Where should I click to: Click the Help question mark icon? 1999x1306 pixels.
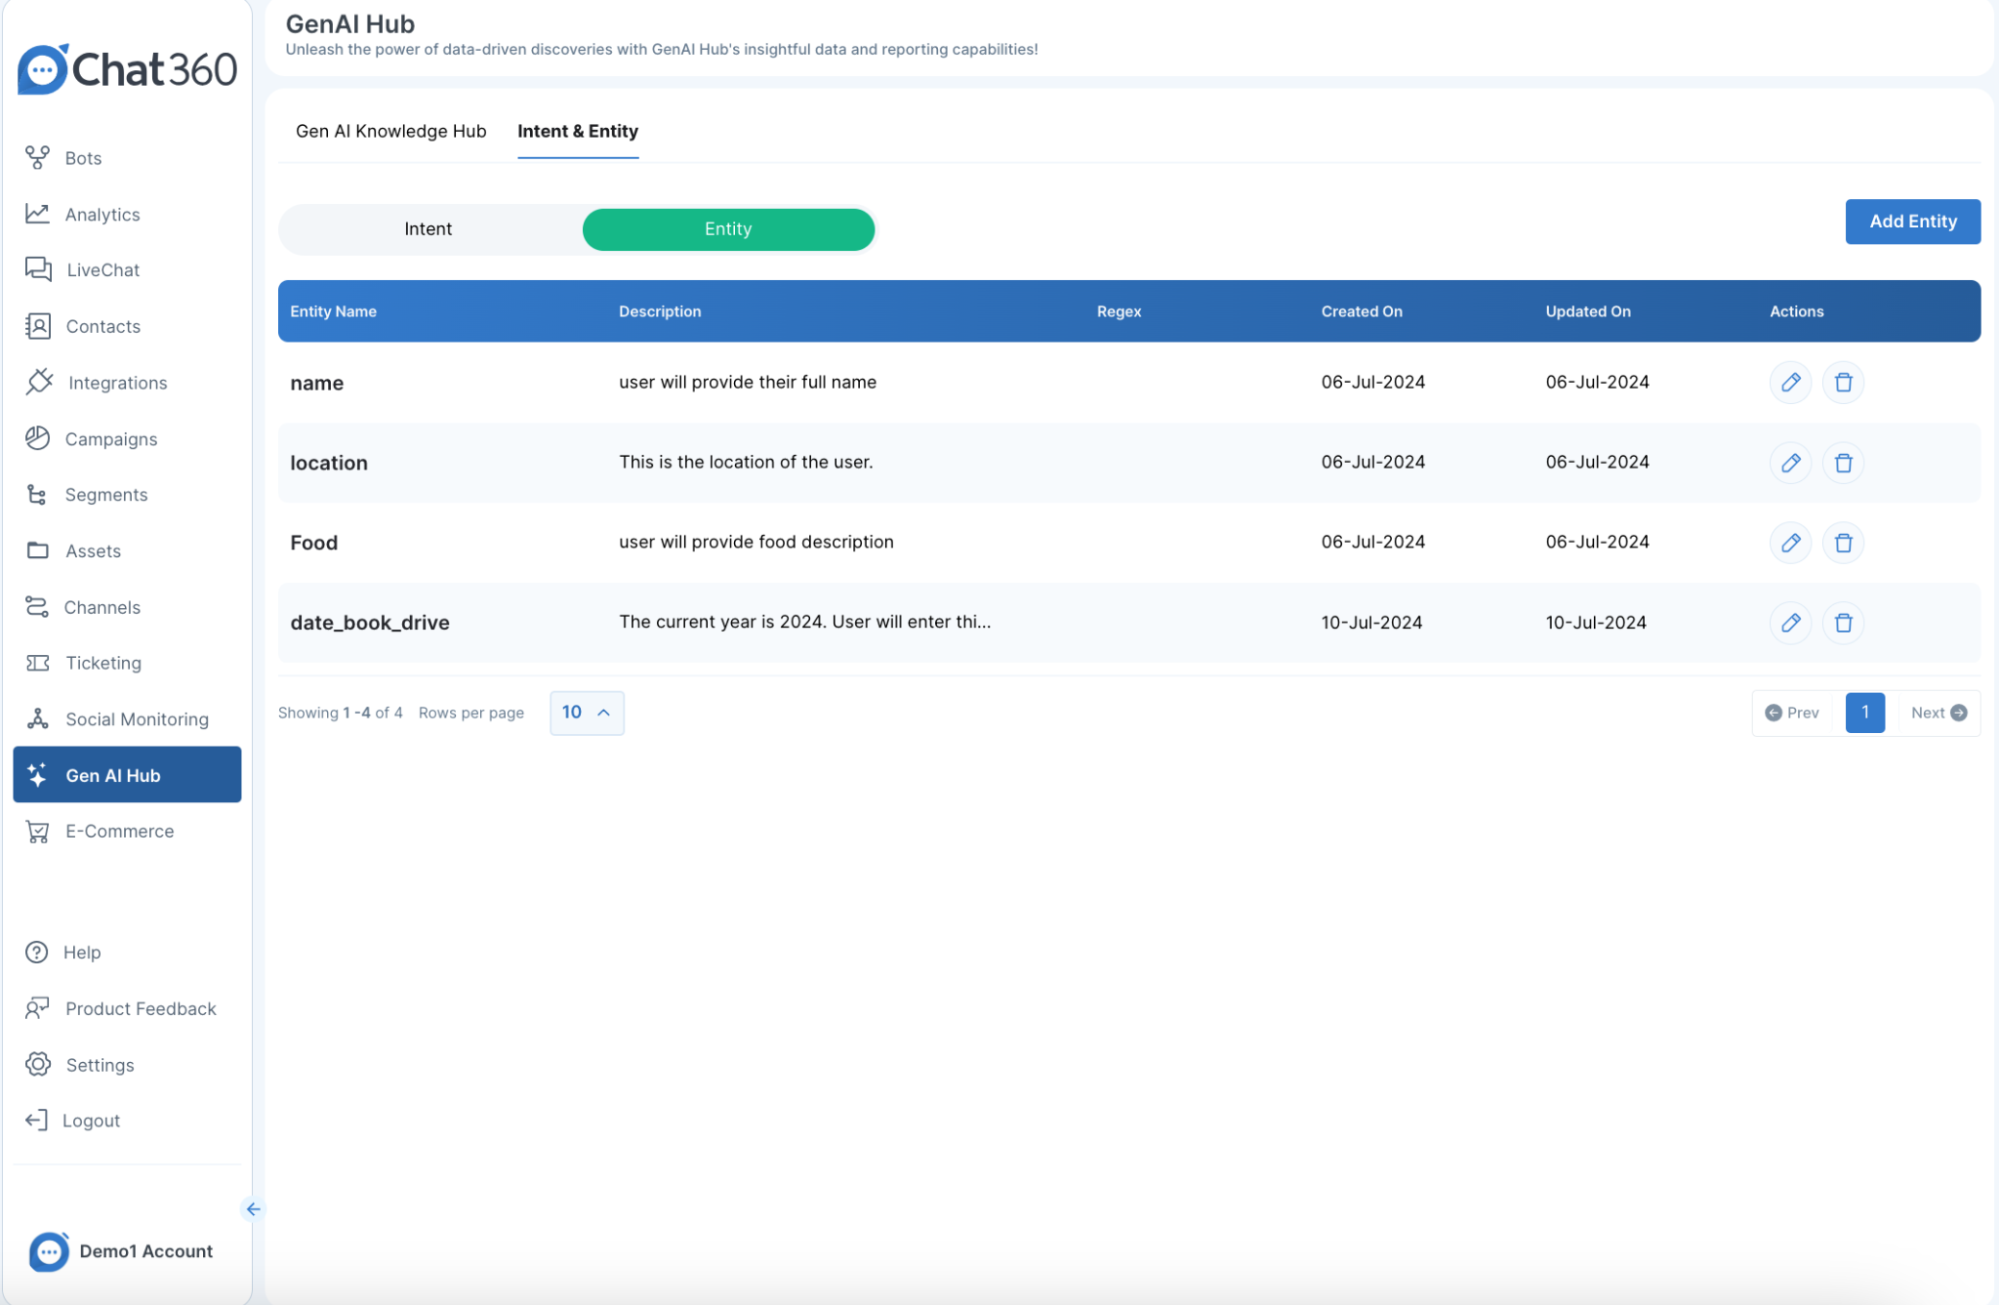pos(36,952)
